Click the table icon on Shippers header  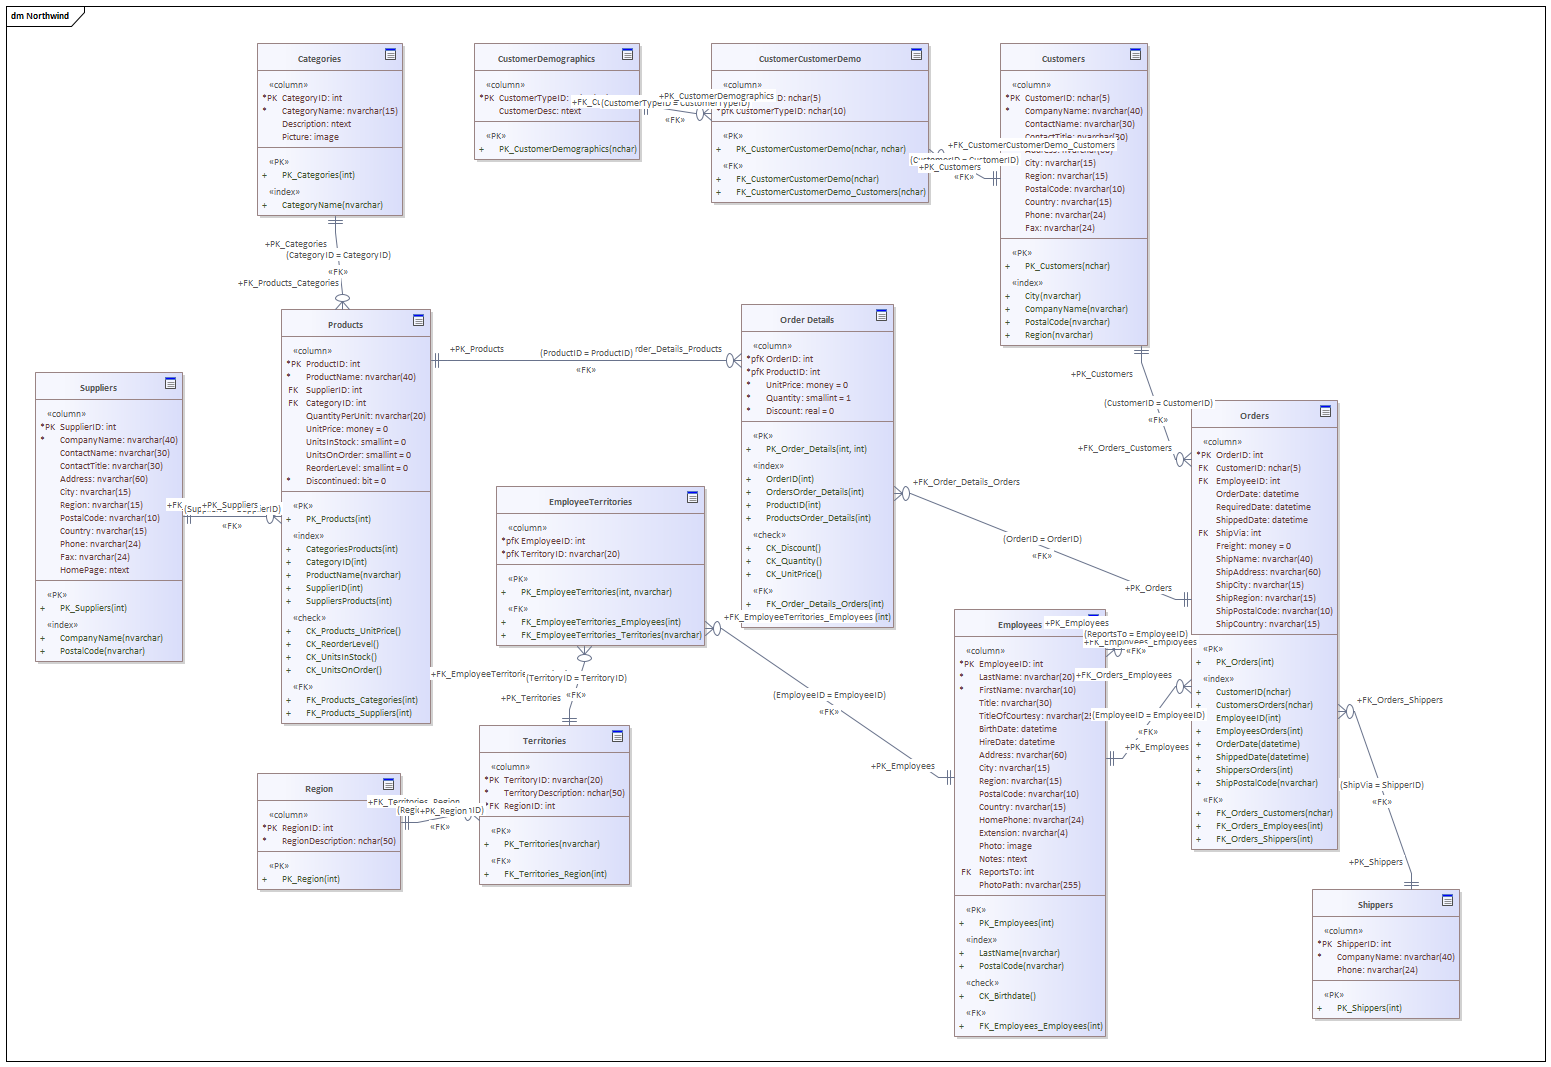[1448, 900]
